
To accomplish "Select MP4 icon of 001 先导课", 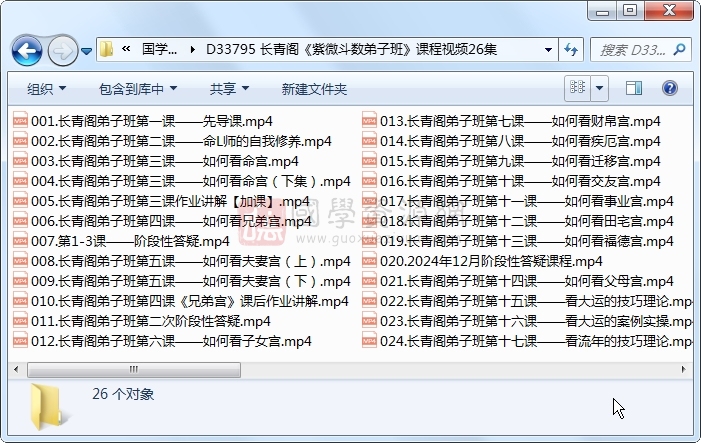I will [x=20, y=121].
